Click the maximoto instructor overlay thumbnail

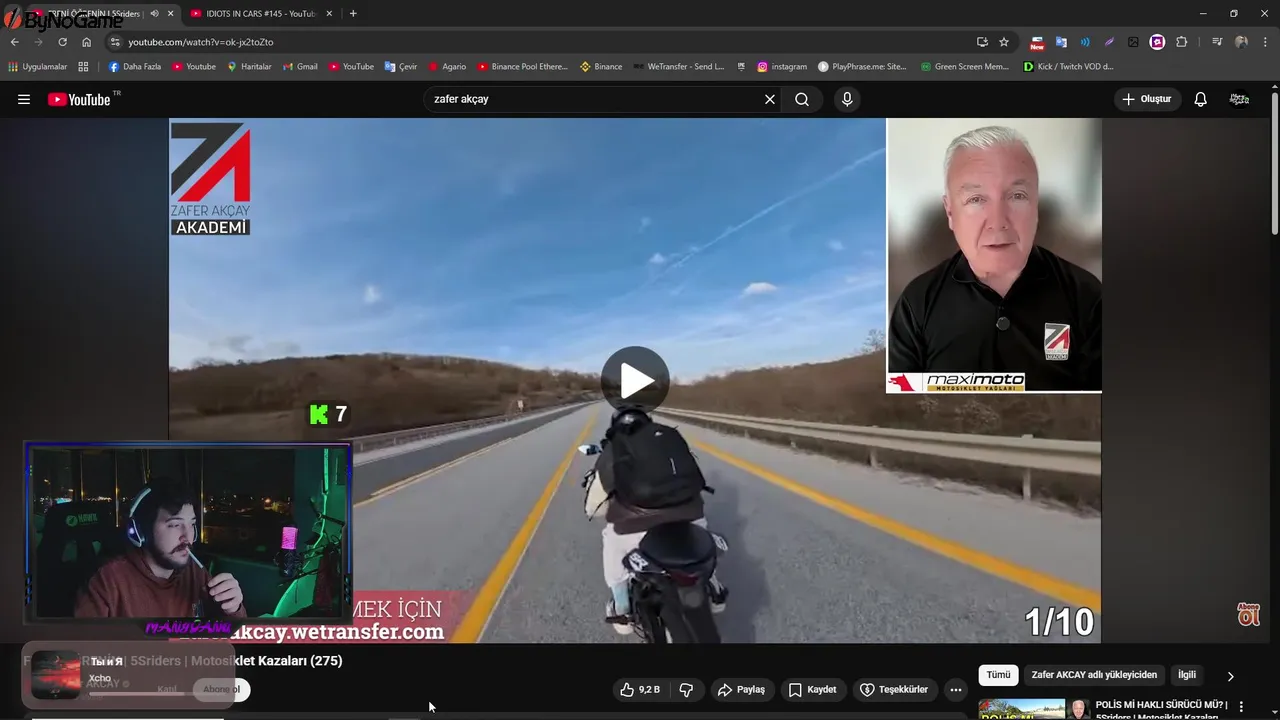pos(994,256)
